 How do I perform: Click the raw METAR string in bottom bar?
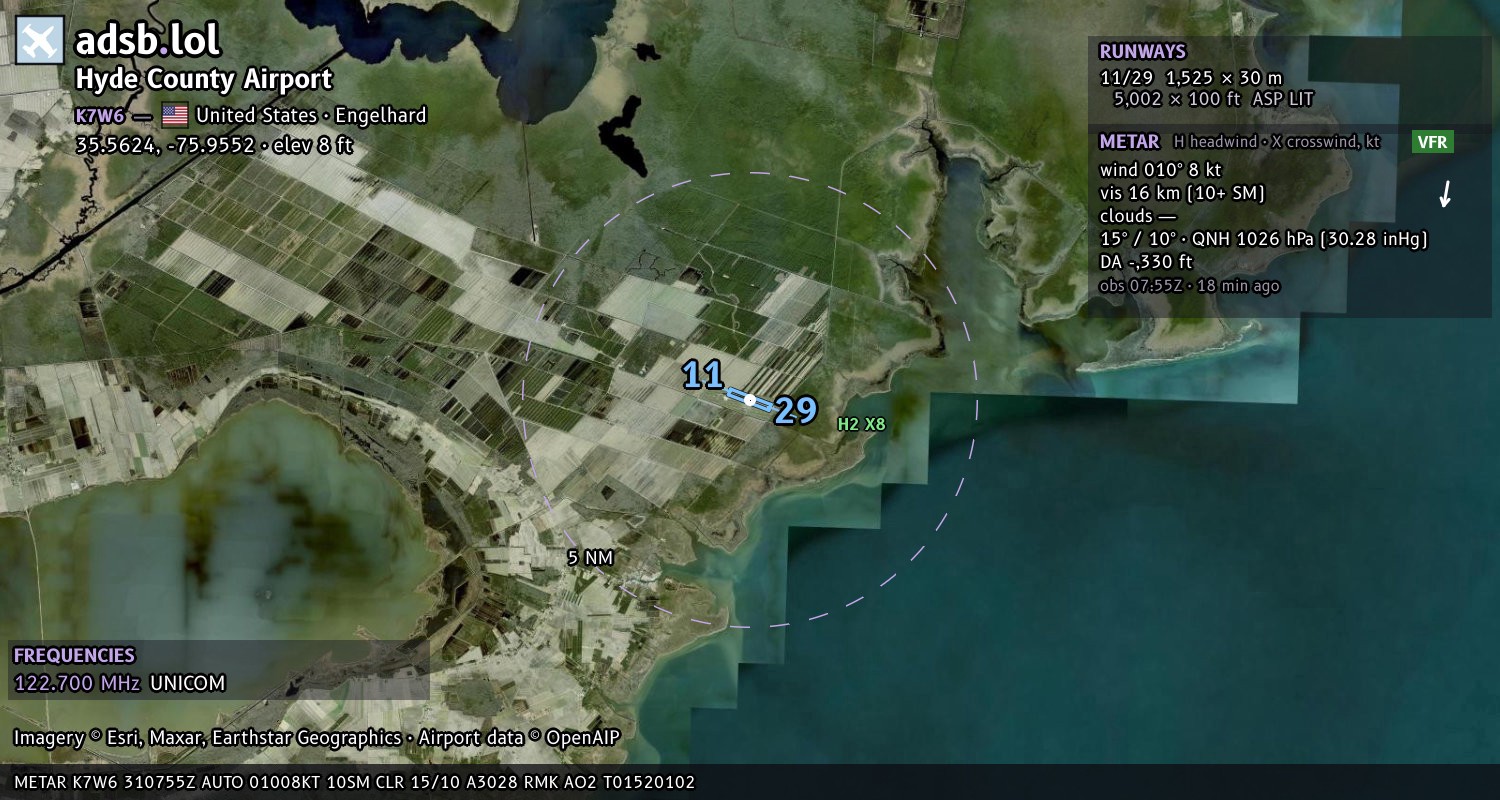pyautogui.click(x=354, y=782)
